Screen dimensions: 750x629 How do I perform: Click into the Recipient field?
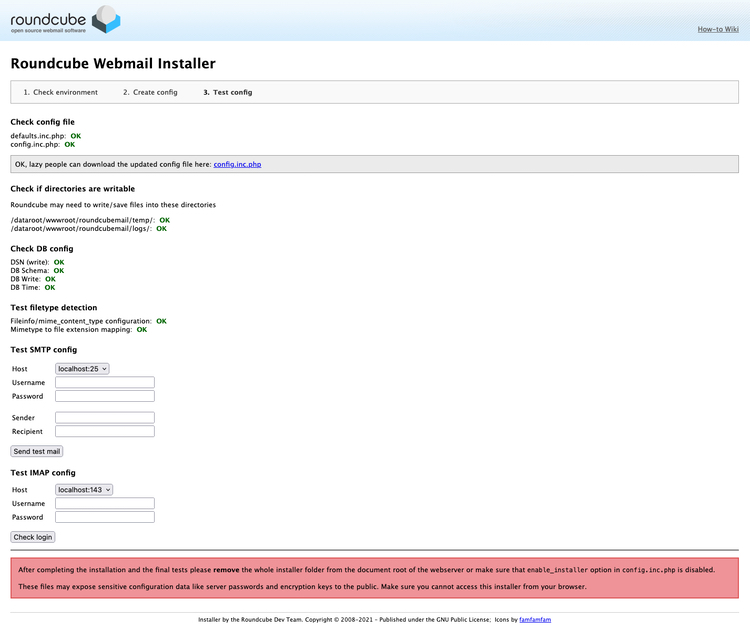105,431
